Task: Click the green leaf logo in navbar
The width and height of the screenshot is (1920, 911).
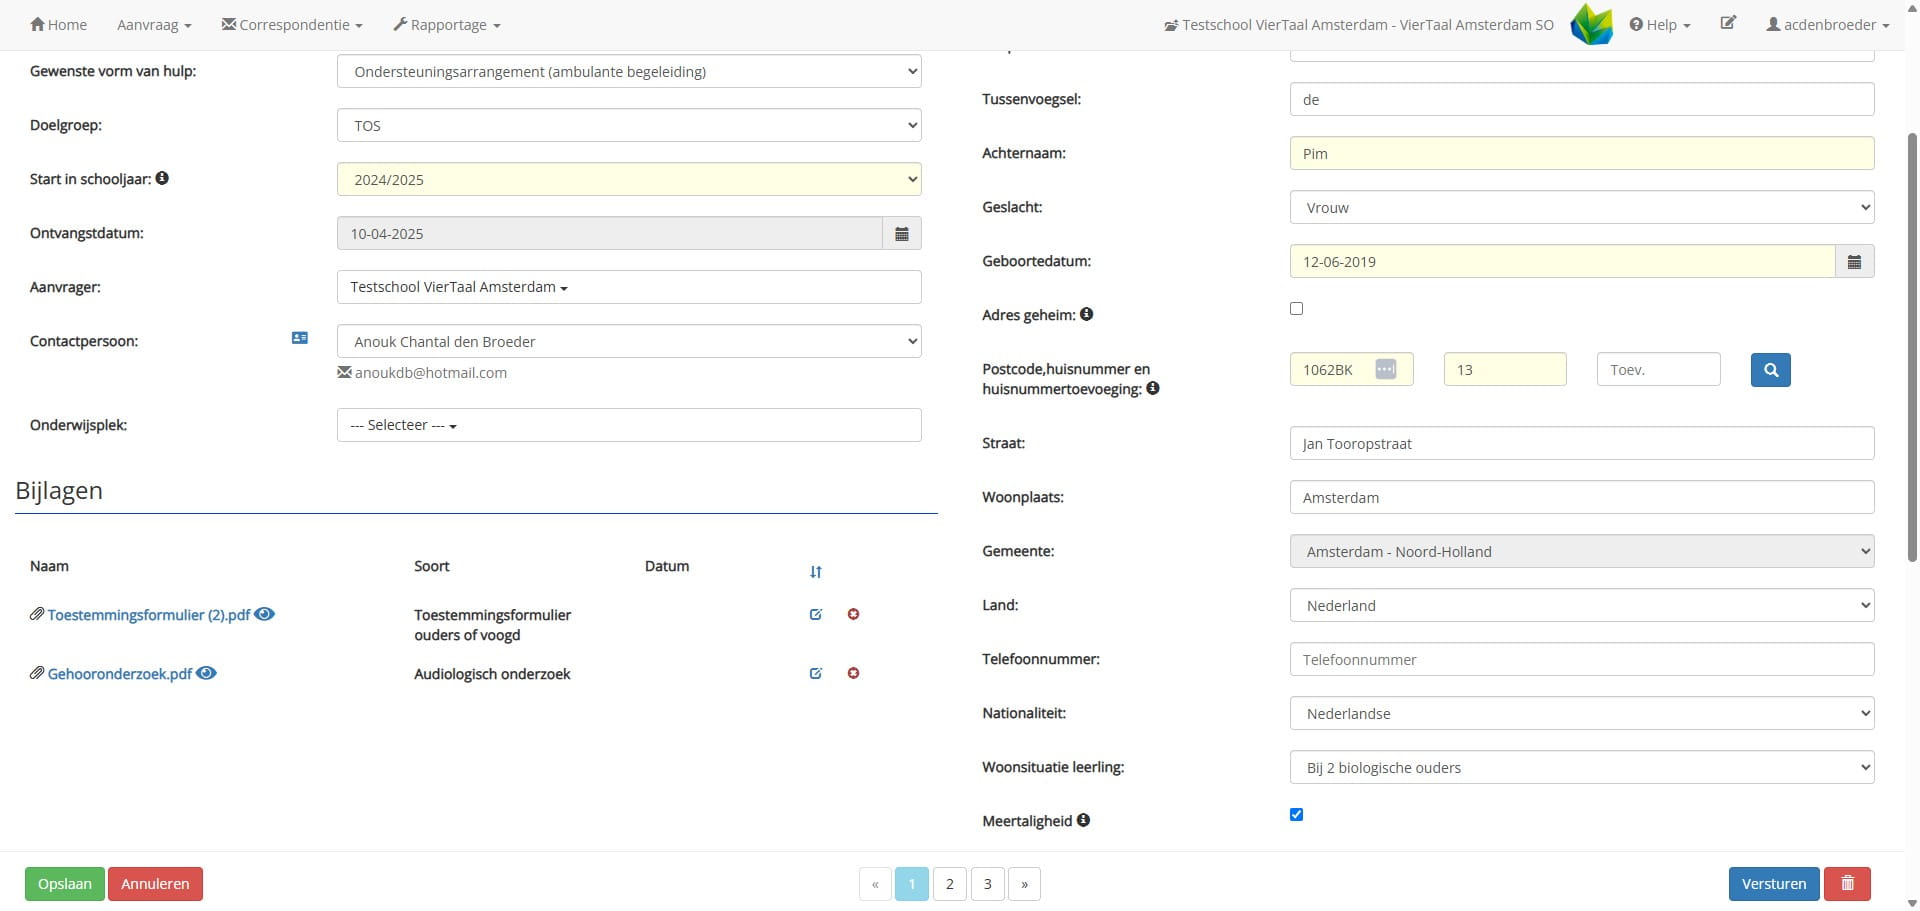Action: tap(1591, 24)
